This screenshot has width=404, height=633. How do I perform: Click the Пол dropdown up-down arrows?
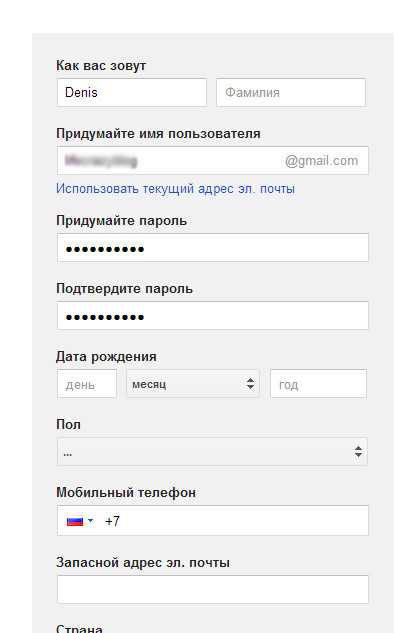358,452
